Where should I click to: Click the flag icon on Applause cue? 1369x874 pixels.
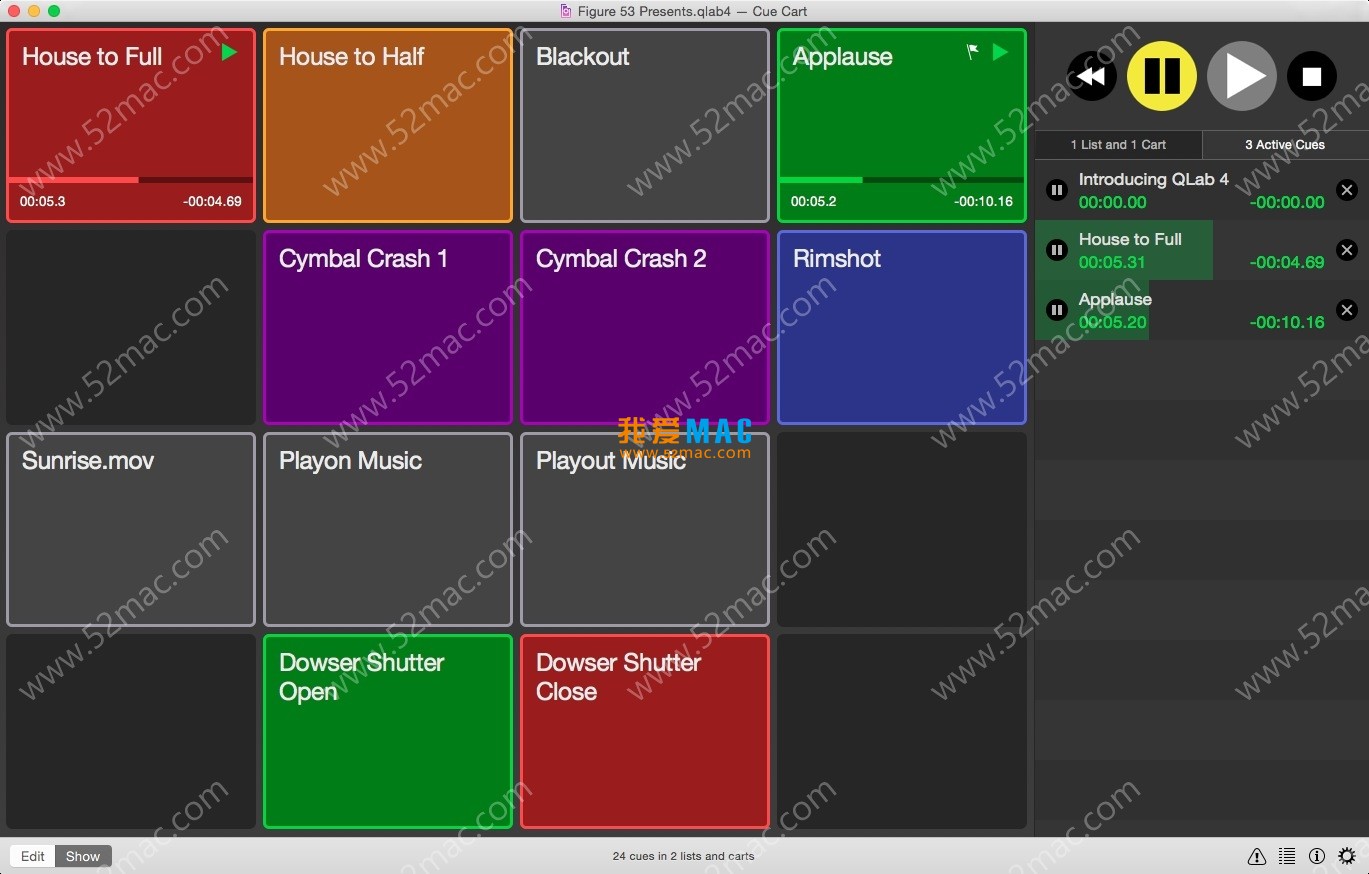click(972, 52)
